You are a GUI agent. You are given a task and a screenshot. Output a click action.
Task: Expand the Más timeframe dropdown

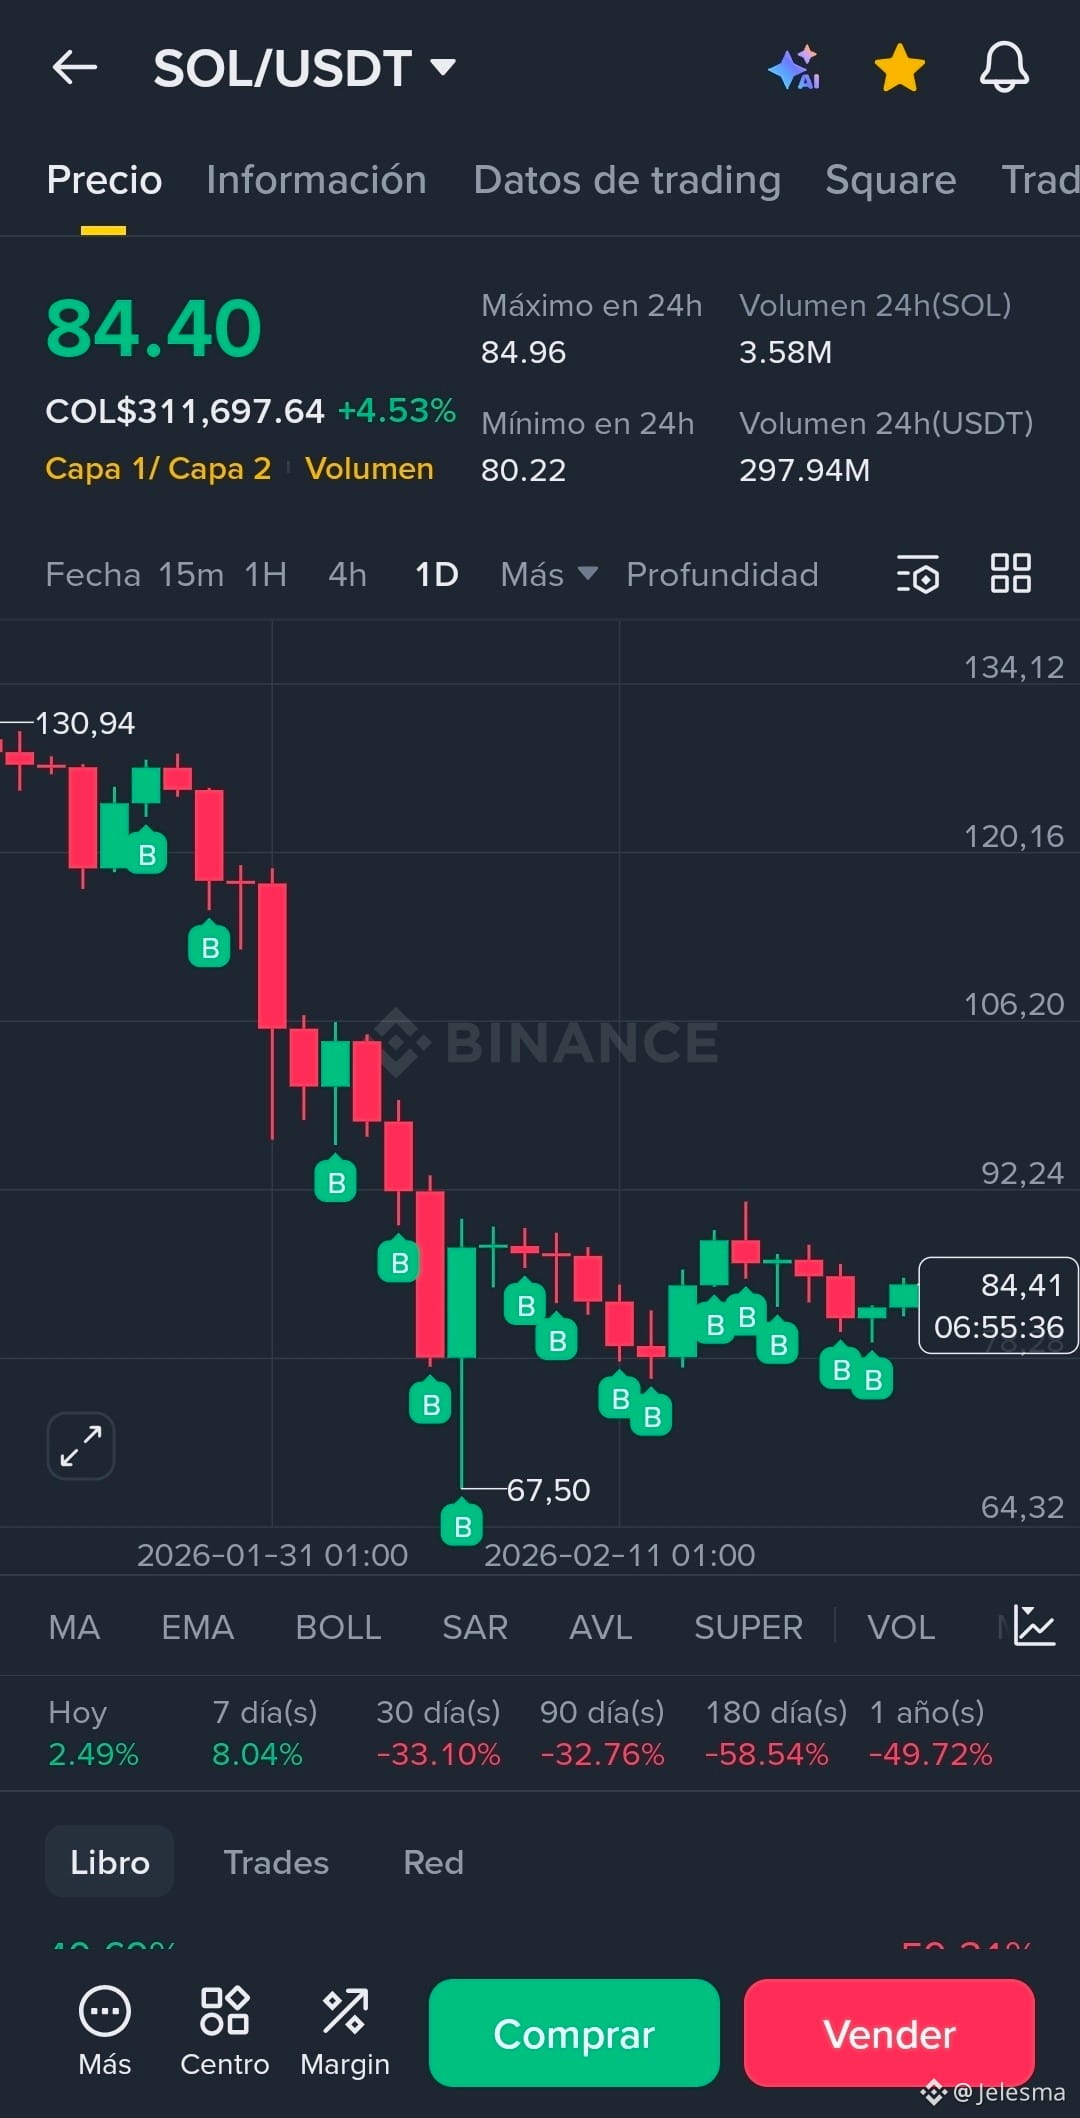549,575
